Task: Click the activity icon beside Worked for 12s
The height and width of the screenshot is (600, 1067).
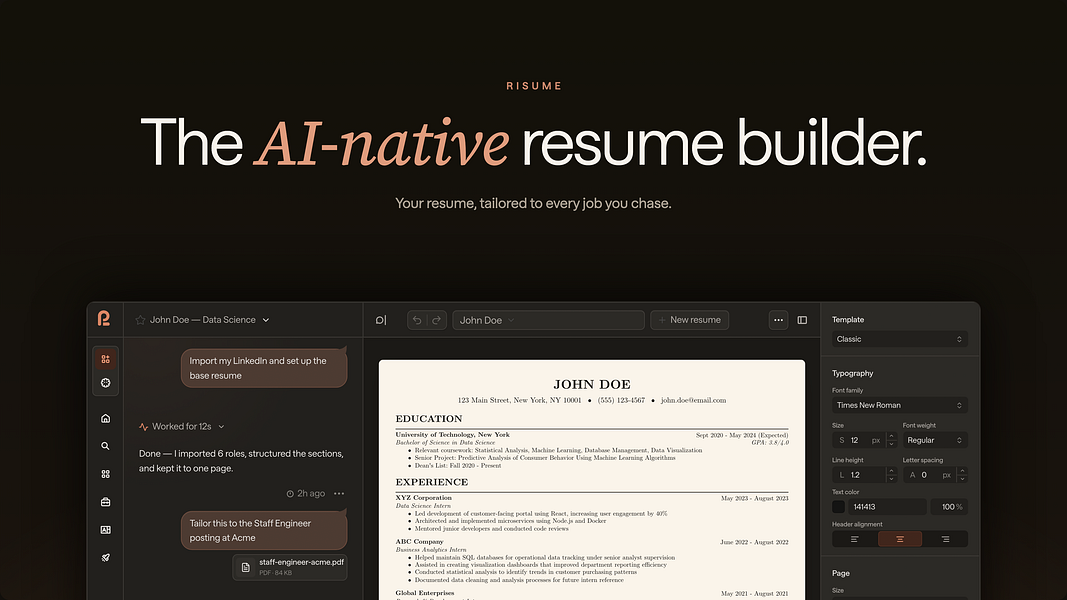Action: pos(143,427)
